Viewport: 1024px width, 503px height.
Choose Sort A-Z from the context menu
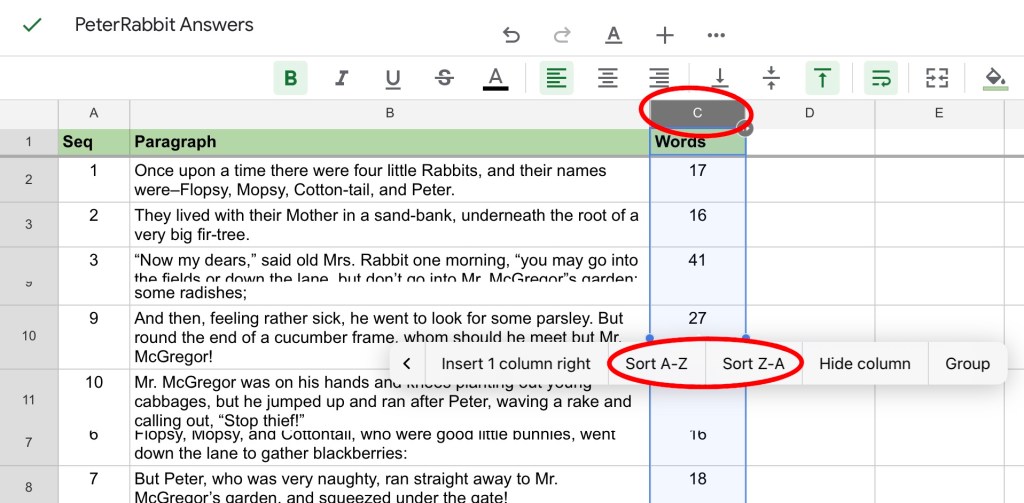[656, 364]
